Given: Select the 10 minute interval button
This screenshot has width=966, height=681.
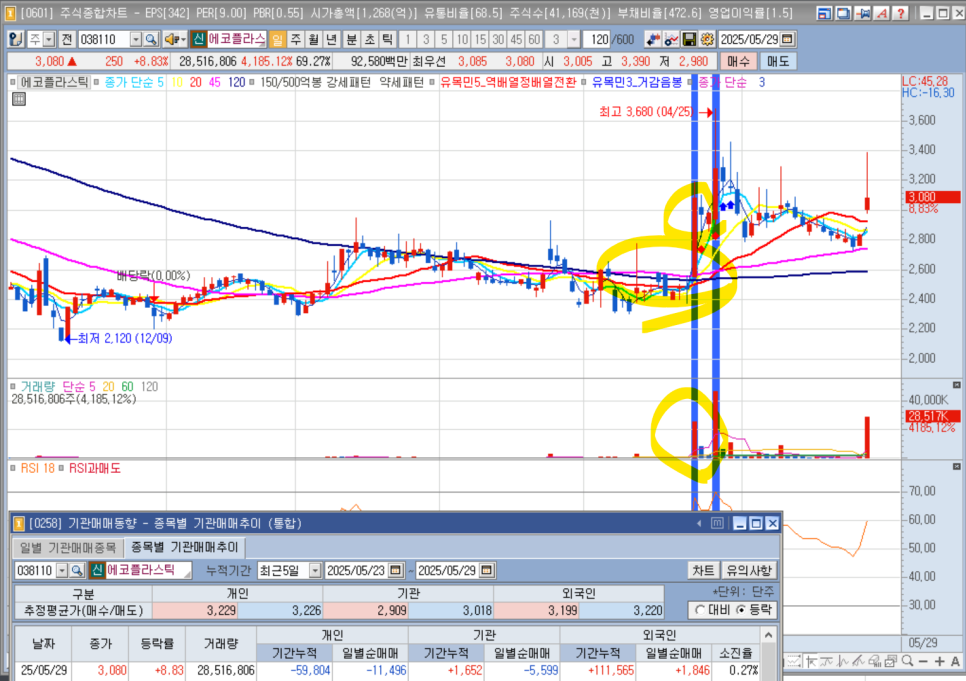Looking at the screenshot, I should tap(462, 39).
